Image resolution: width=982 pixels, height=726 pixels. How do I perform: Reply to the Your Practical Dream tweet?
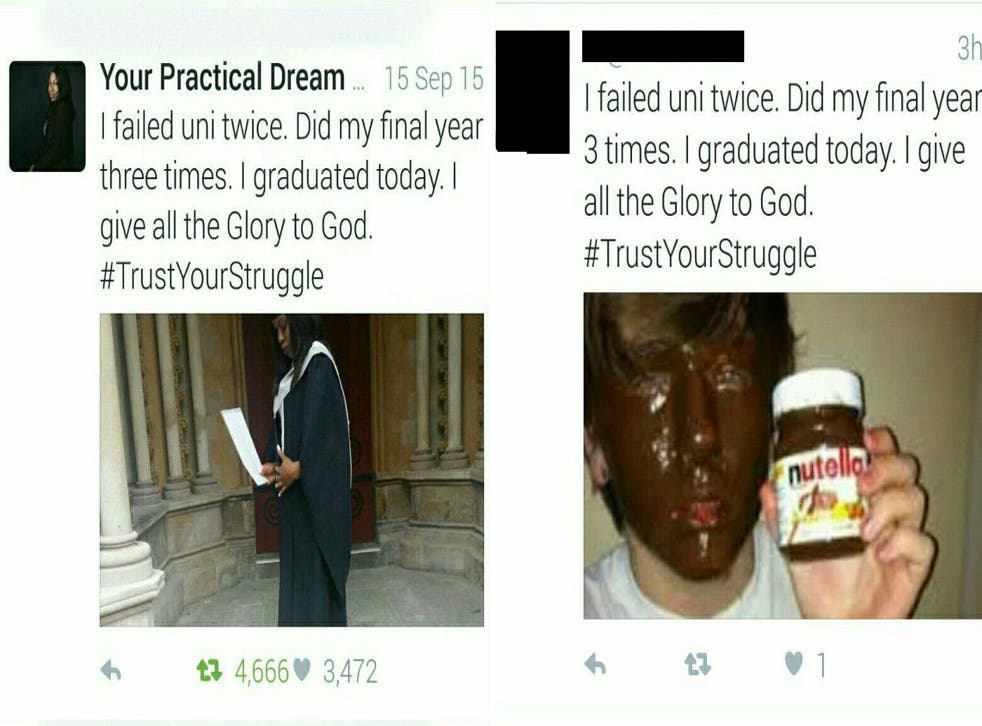click(x=111, y=671)
